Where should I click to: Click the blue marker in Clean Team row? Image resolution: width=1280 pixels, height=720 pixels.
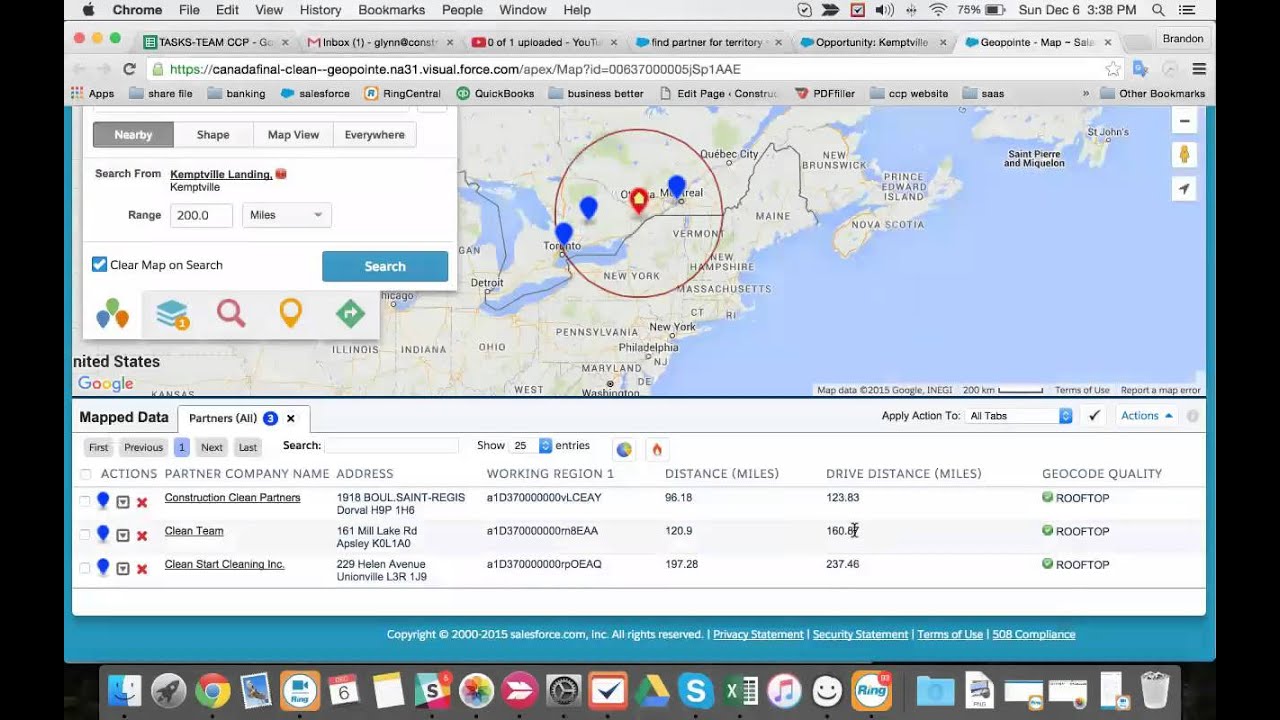click(x=103, y=533)
